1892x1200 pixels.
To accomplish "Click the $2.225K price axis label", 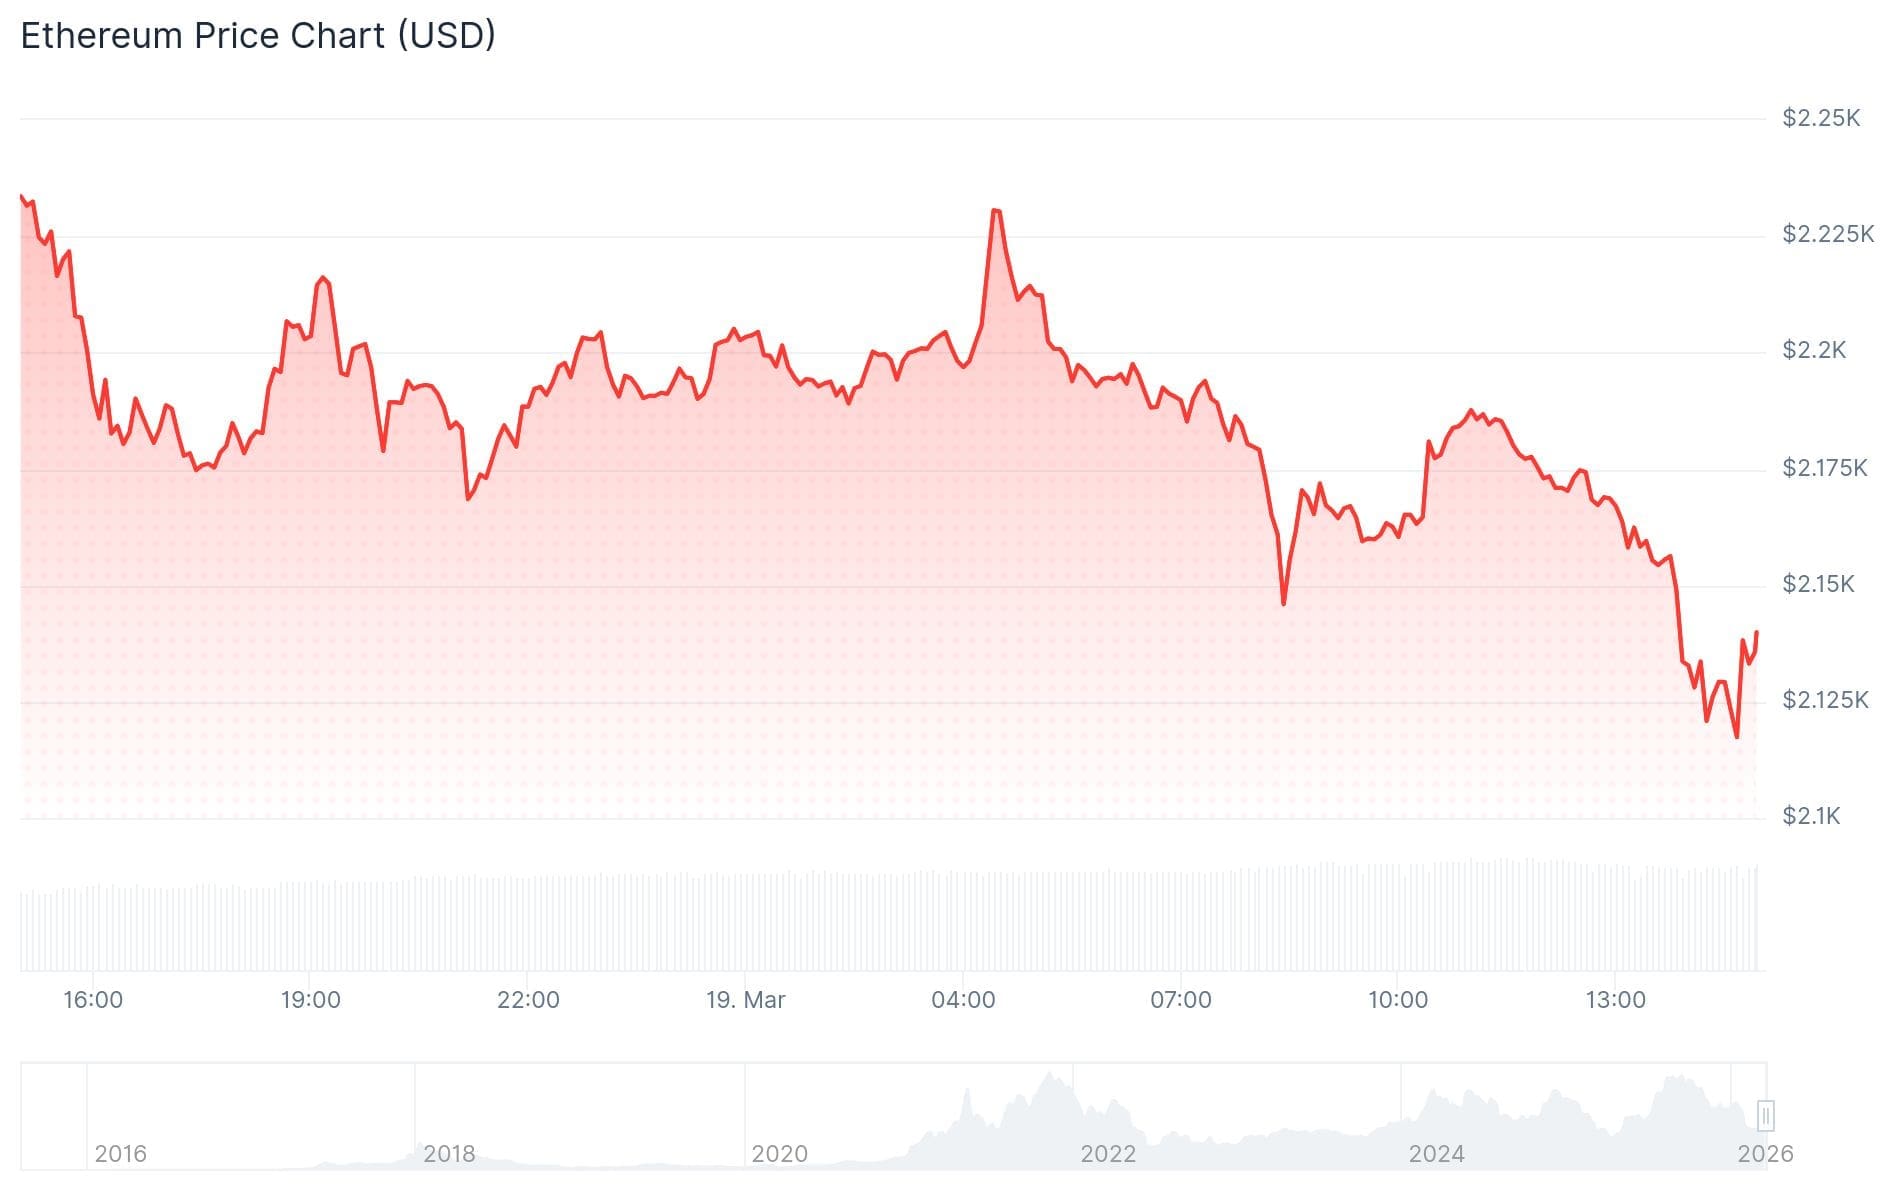I will (1827, 234).
